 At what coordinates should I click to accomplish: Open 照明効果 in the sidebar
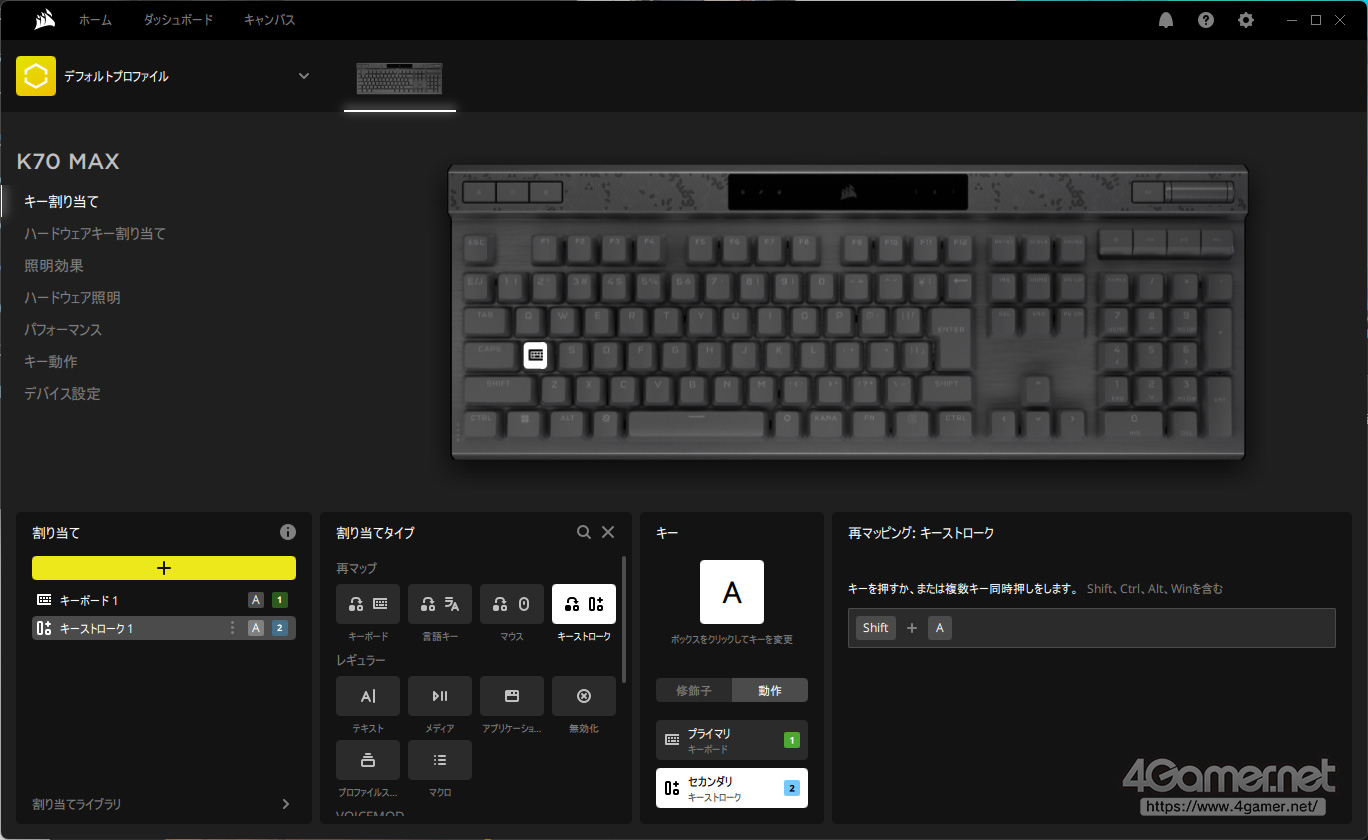pos(54,266)
